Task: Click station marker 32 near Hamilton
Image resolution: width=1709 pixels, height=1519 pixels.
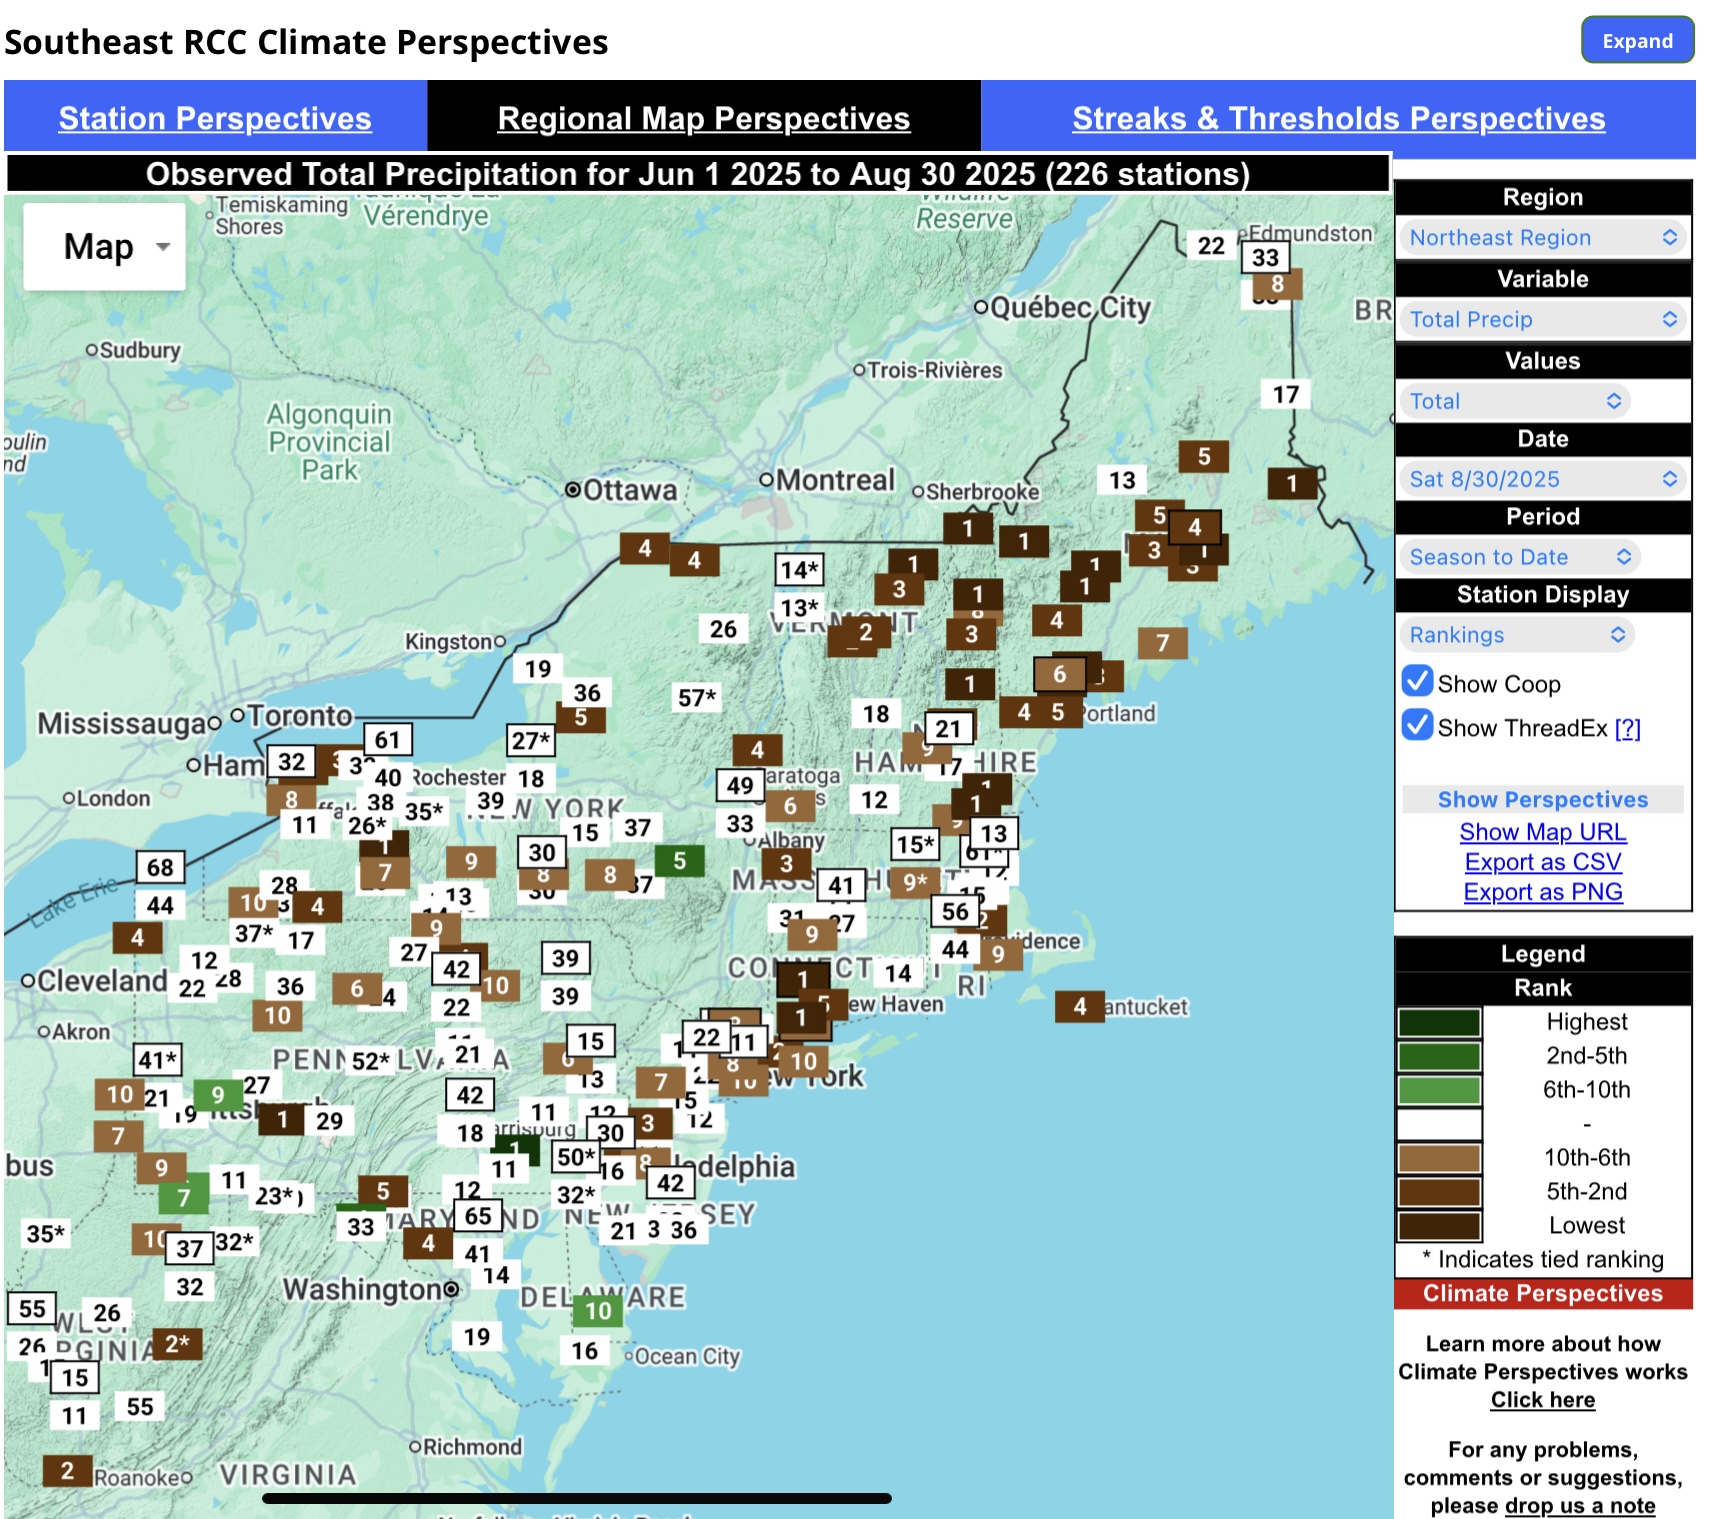Action: [291, 762]
